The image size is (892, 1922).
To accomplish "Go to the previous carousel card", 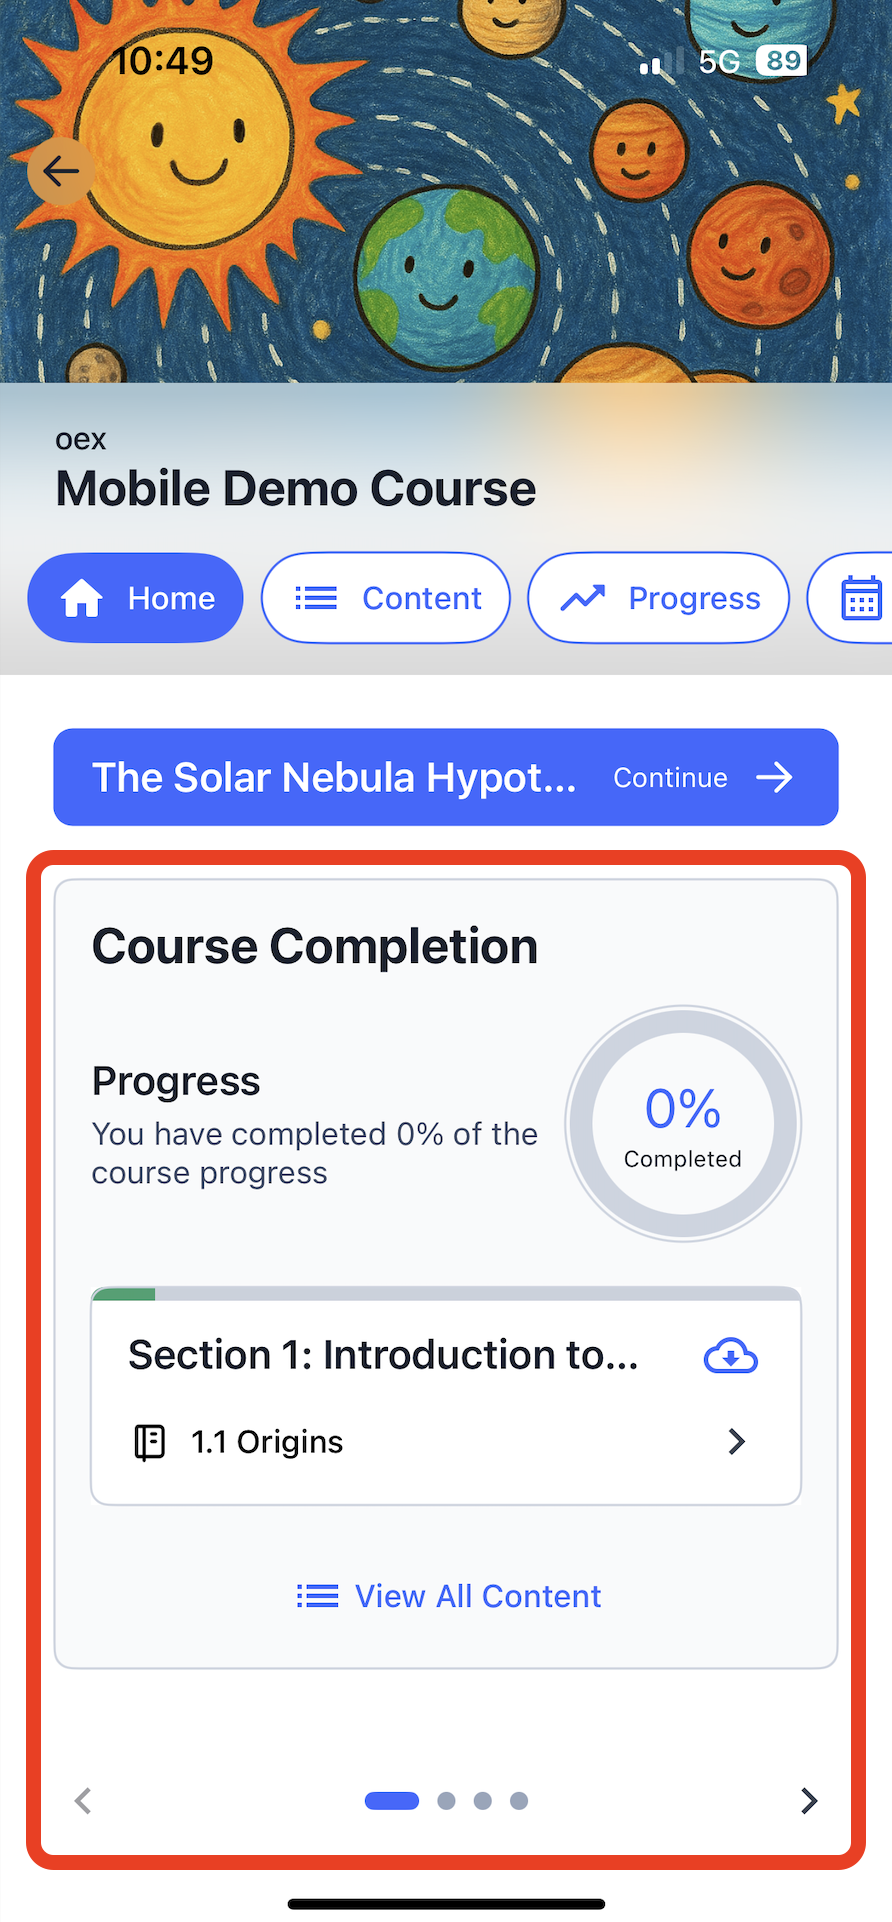I will (x=83, y=1801).
